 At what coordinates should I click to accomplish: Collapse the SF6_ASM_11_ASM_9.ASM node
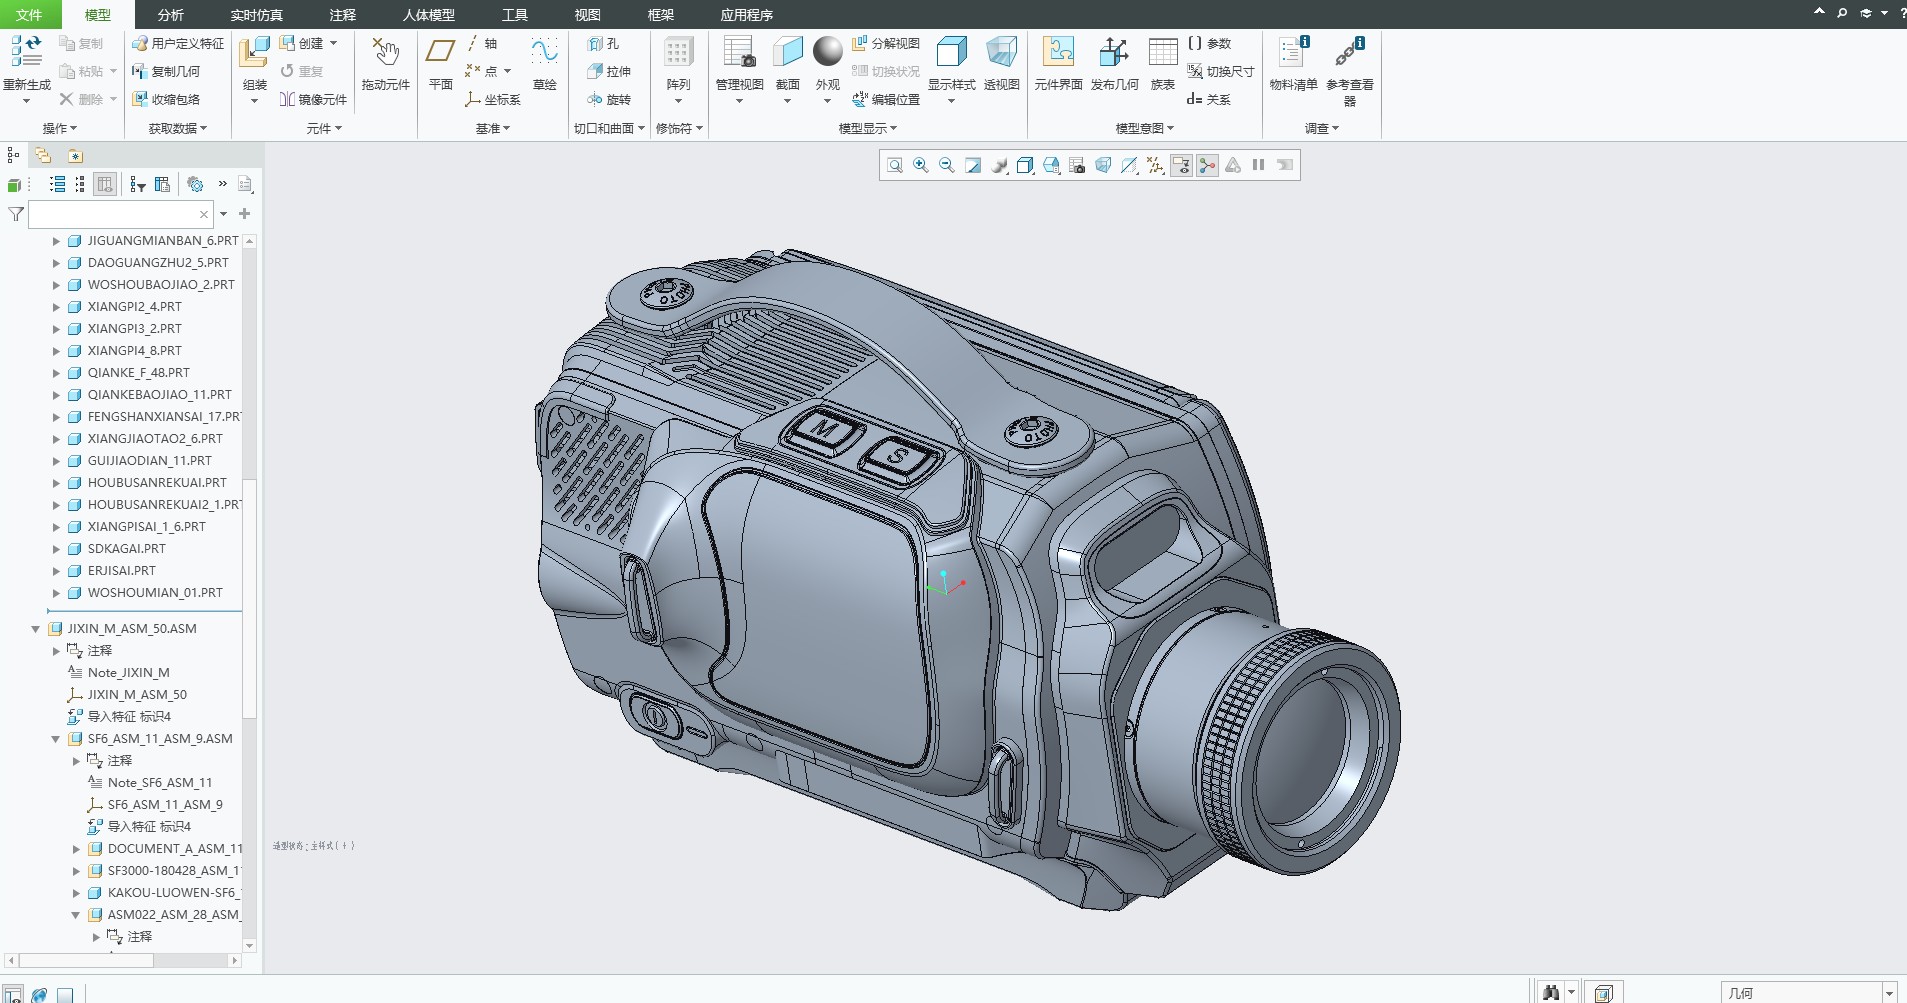(56, 739)
